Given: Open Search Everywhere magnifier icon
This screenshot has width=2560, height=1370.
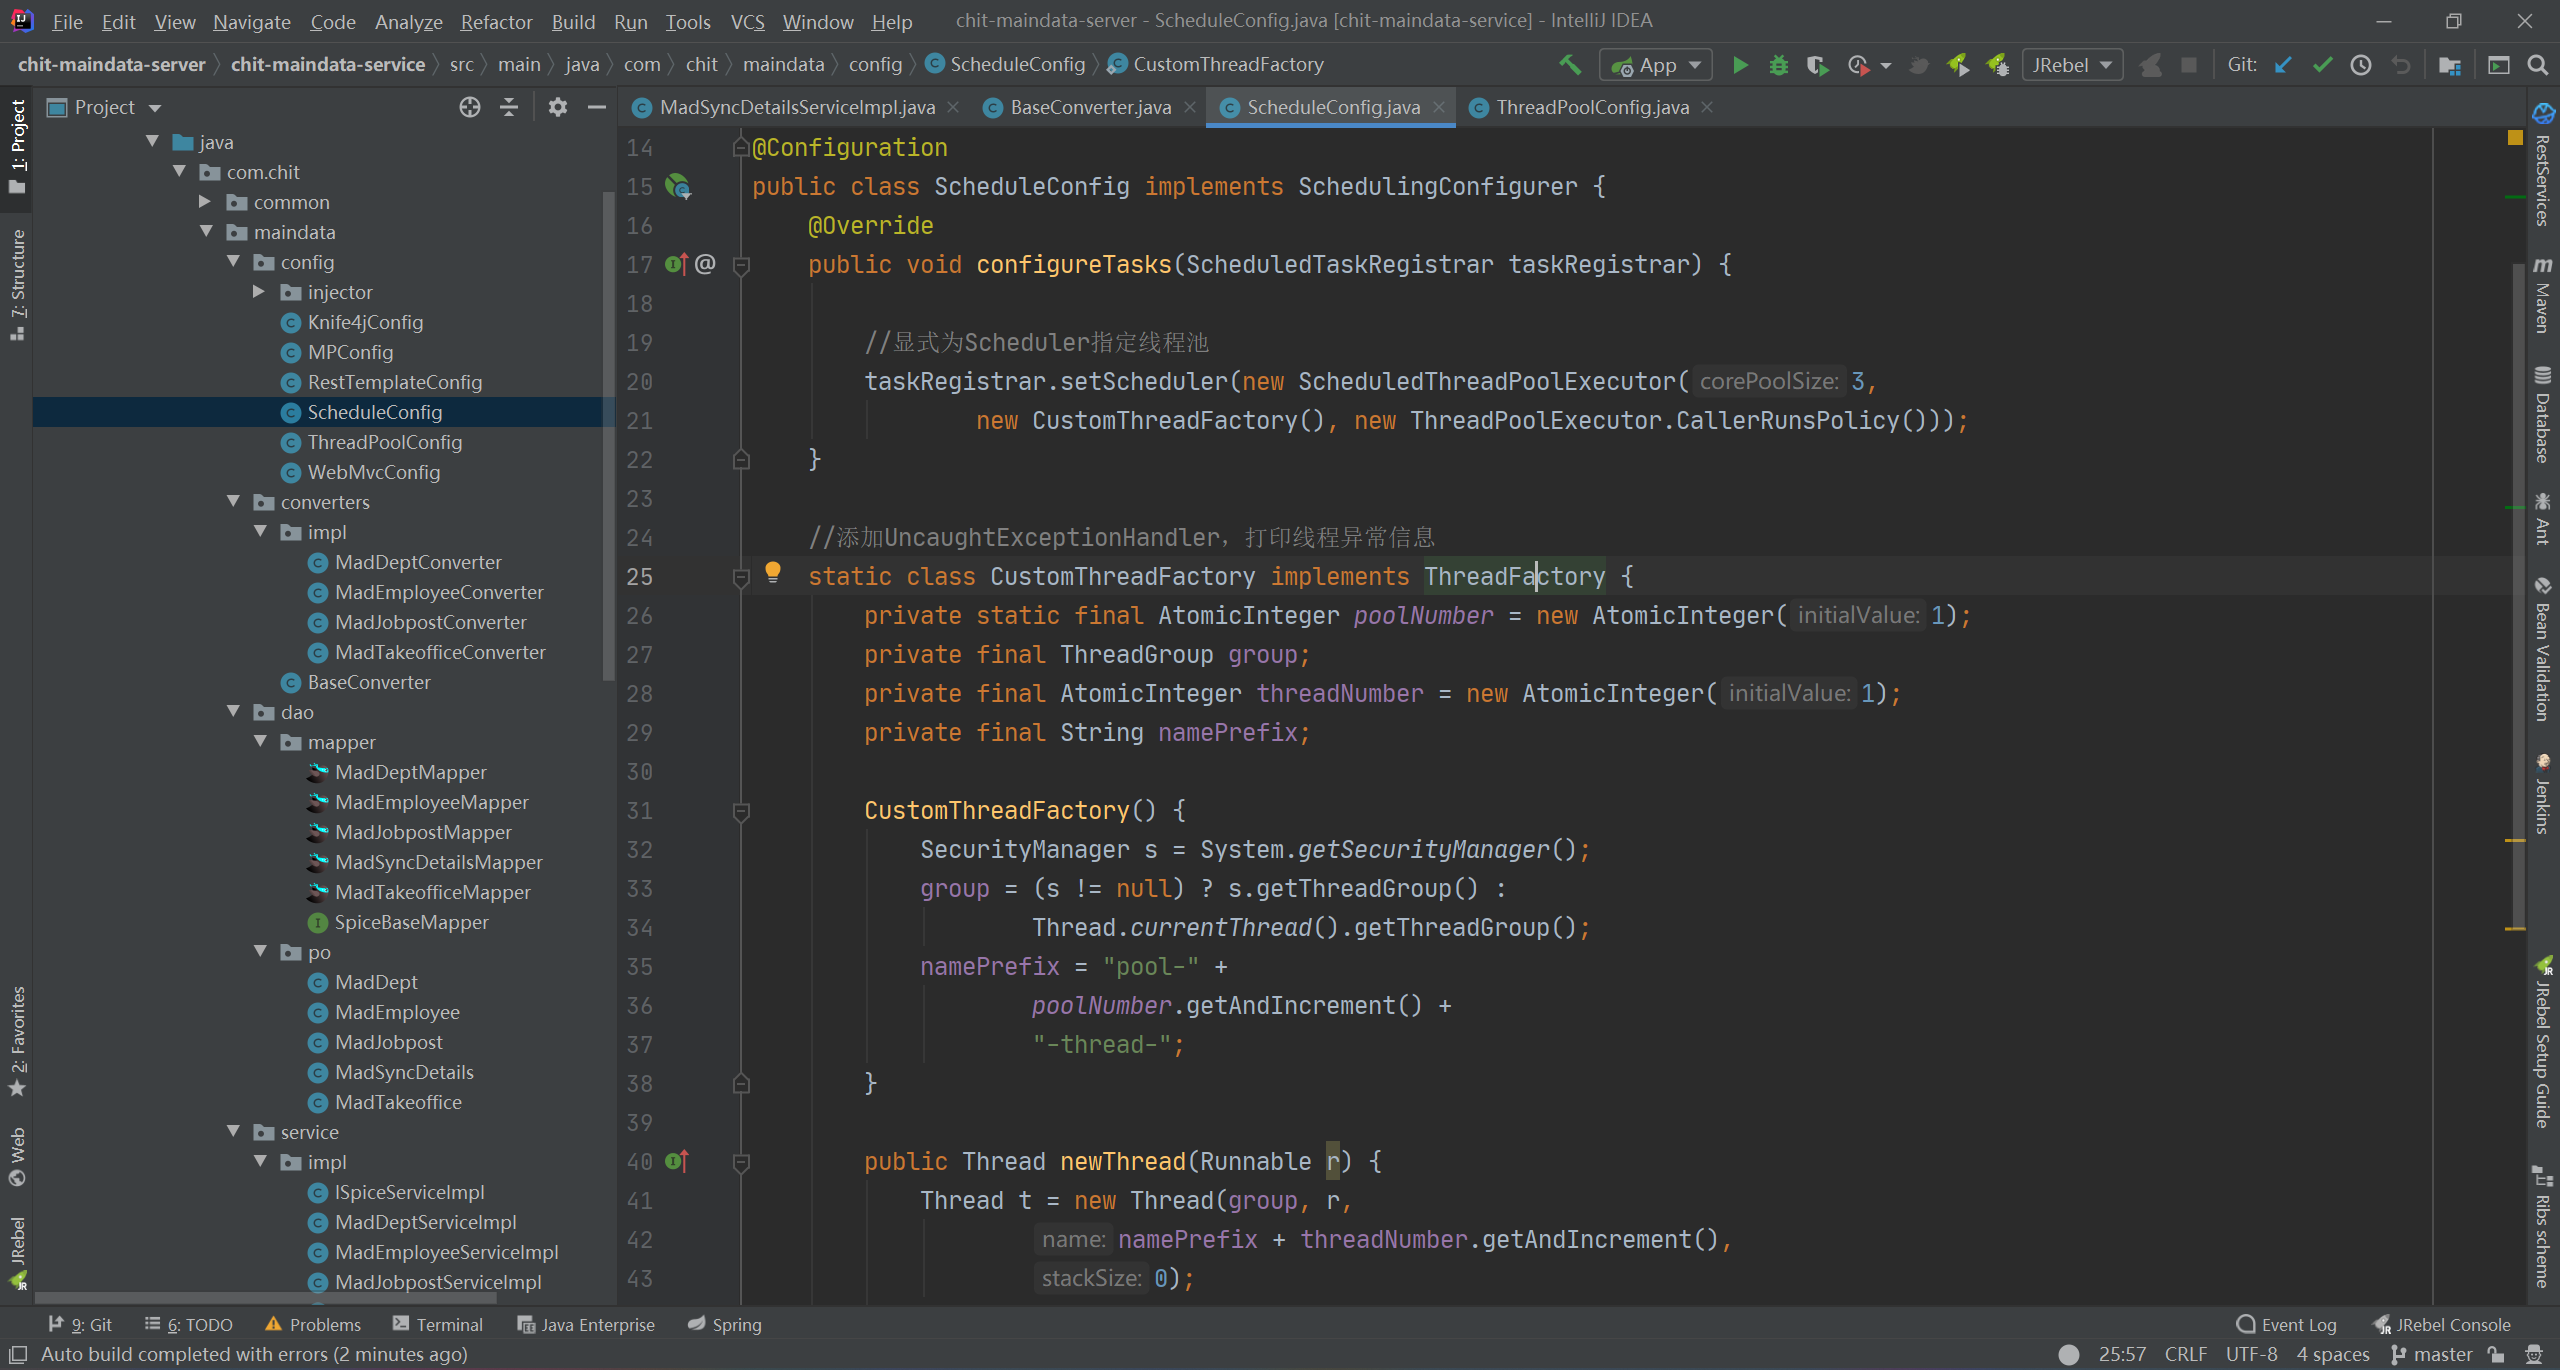Looking at the screenshot, I should (2538, 65).
